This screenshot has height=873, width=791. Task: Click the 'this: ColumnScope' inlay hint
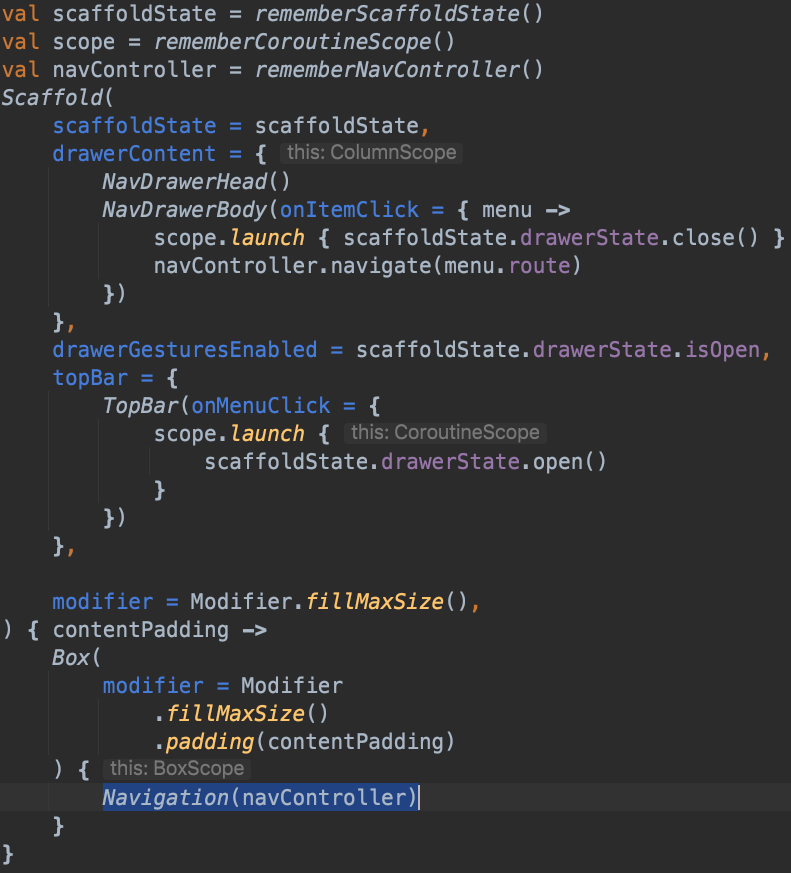pyautogui.click(x=371, y=152)
